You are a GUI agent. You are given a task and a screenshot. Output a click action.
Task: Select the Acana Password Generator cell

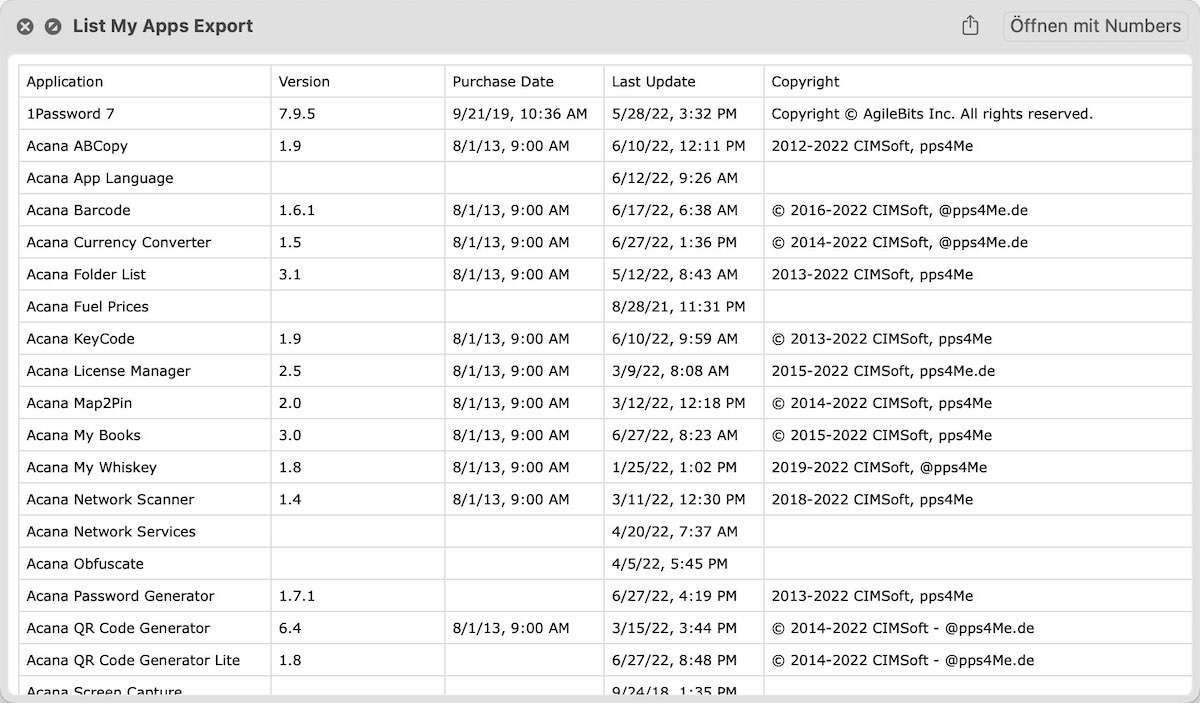pos(145,596)
